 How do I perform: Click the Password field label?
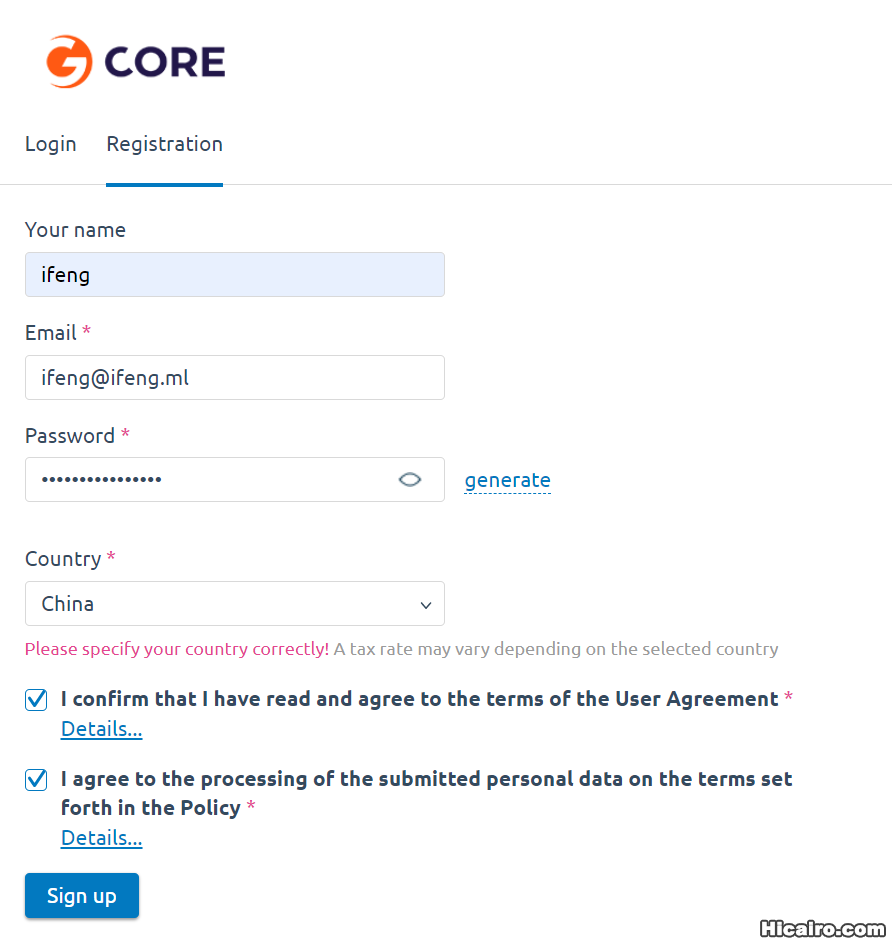click(70, 436)
